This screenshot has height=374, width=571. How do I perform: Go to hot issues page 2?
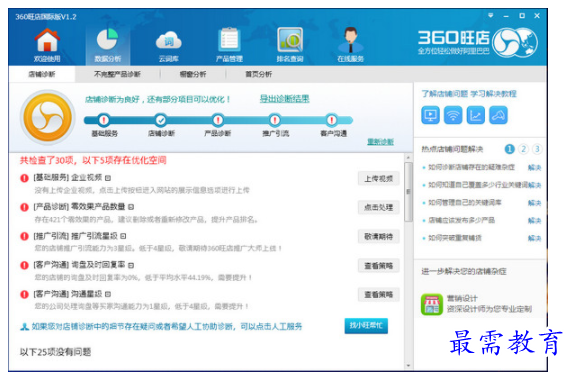tap(523, 149)
